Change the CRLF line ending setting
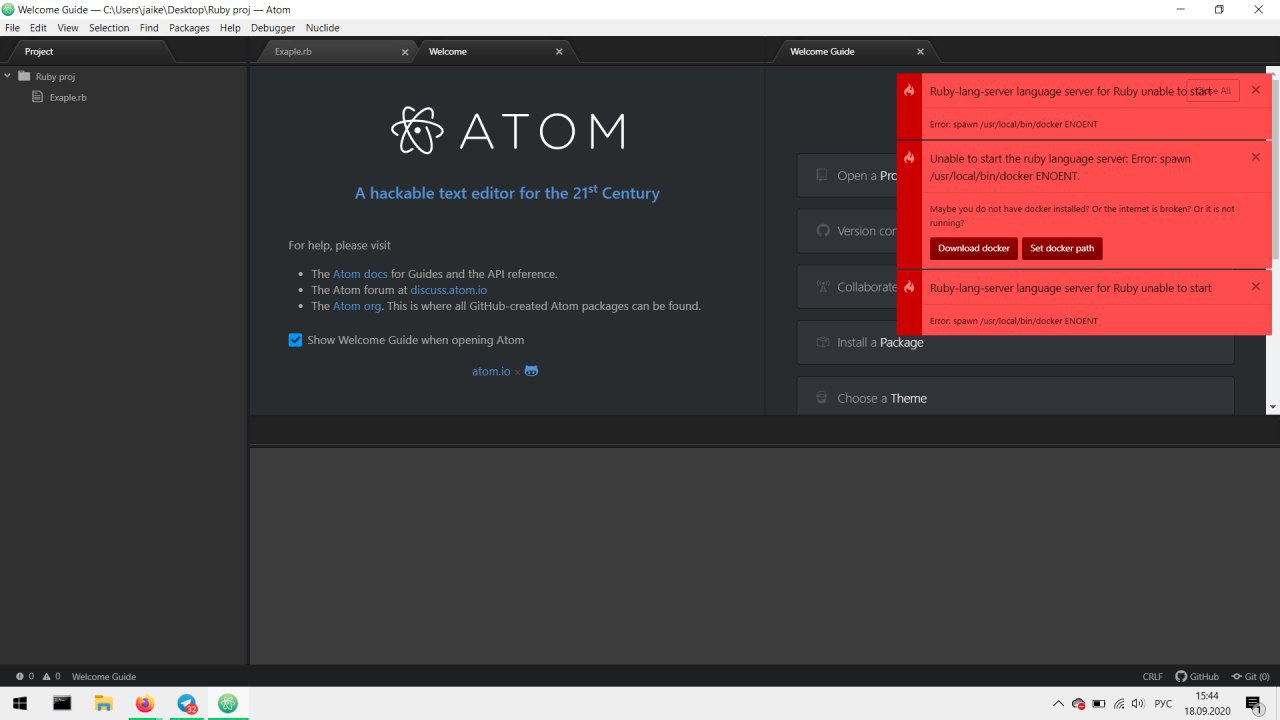Image resolution: width=1280 pixels, height=720 pixels. (1152, 677)
